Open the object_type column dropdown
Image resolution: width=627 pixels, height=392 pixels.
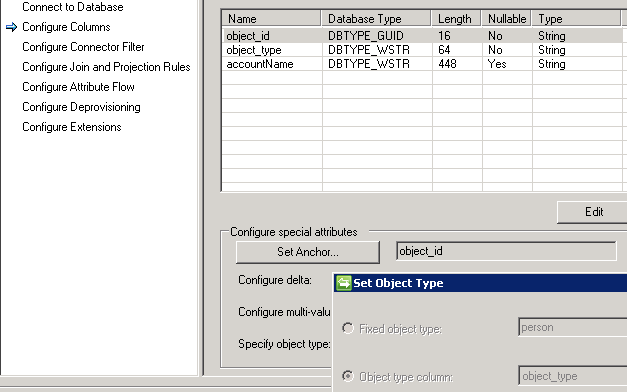[x=572, y=376]
